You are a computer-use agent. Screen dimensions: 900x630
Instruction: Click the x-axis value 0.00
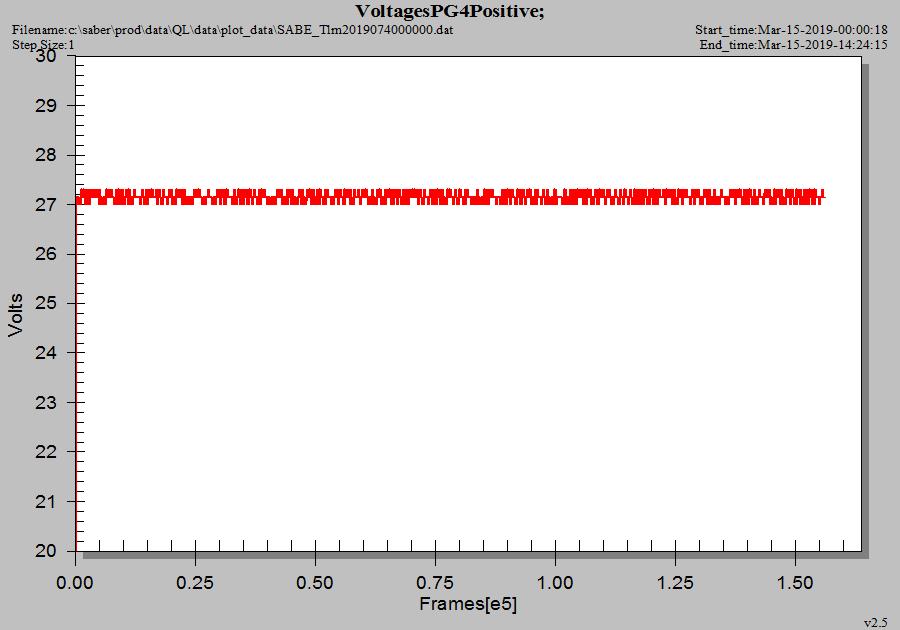(x=75, y=583)
